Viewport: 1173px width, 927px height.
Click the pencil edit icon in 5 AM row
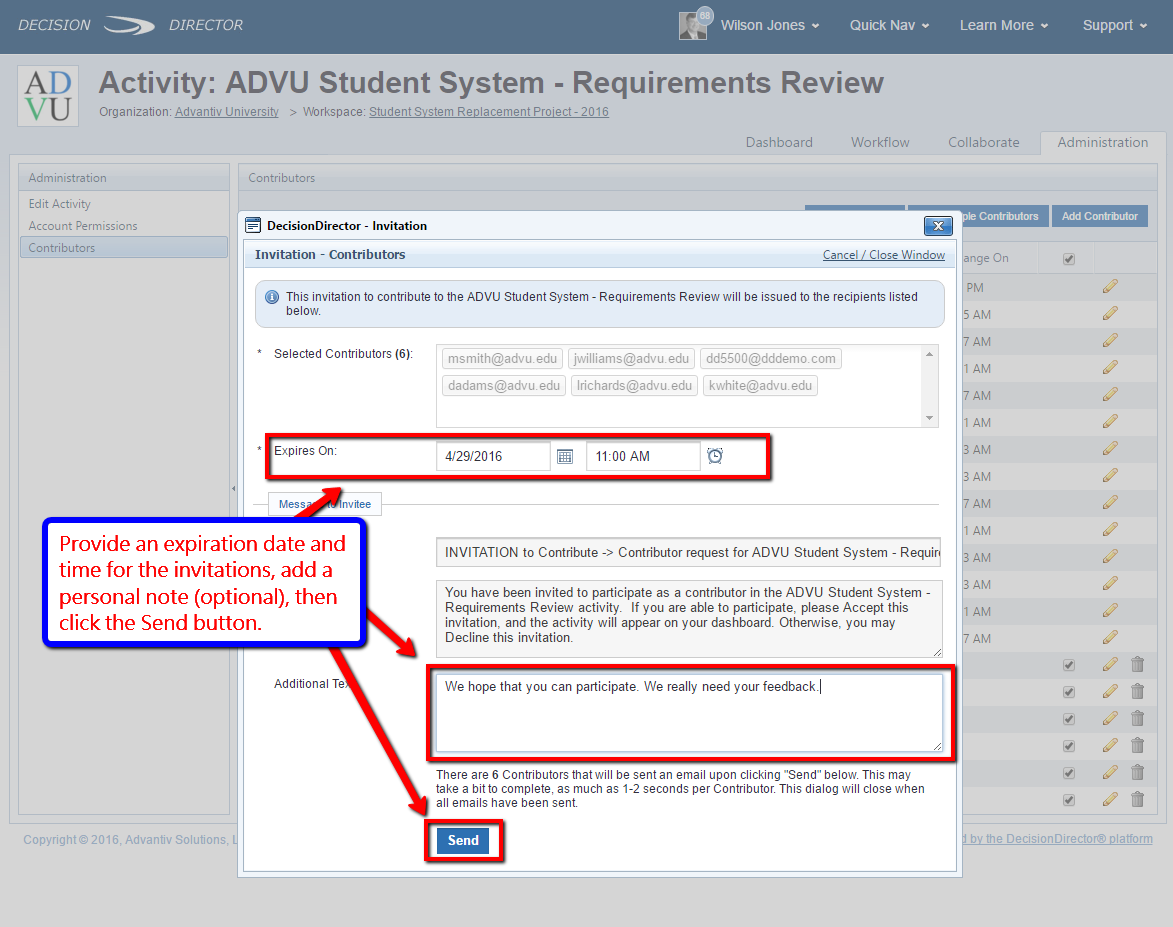pyautogui.click(x=1110, y=314)
